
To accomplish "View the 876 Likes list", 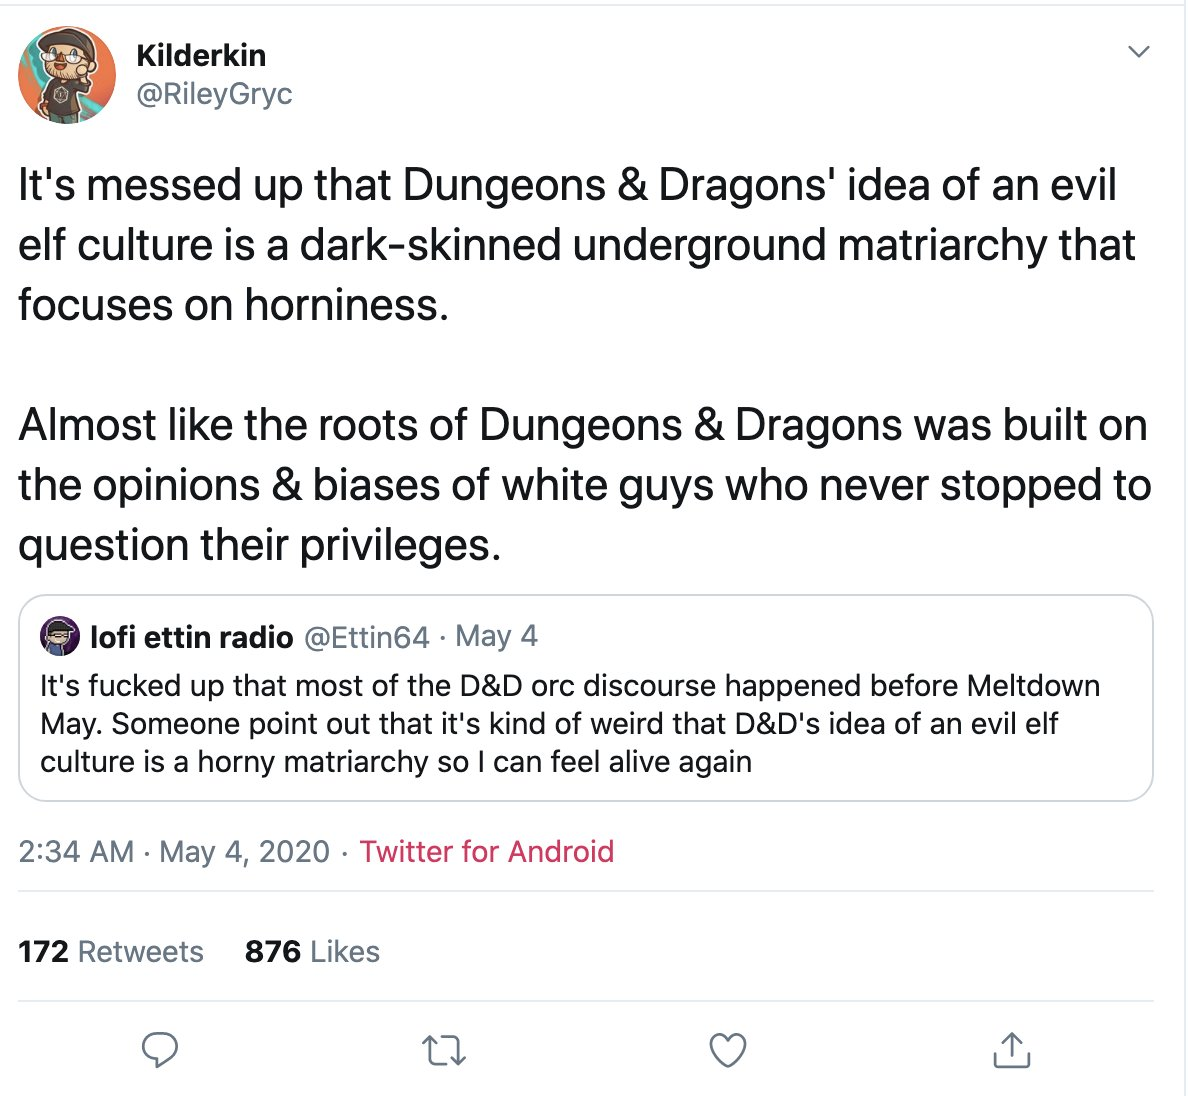I will click(312, 951).
